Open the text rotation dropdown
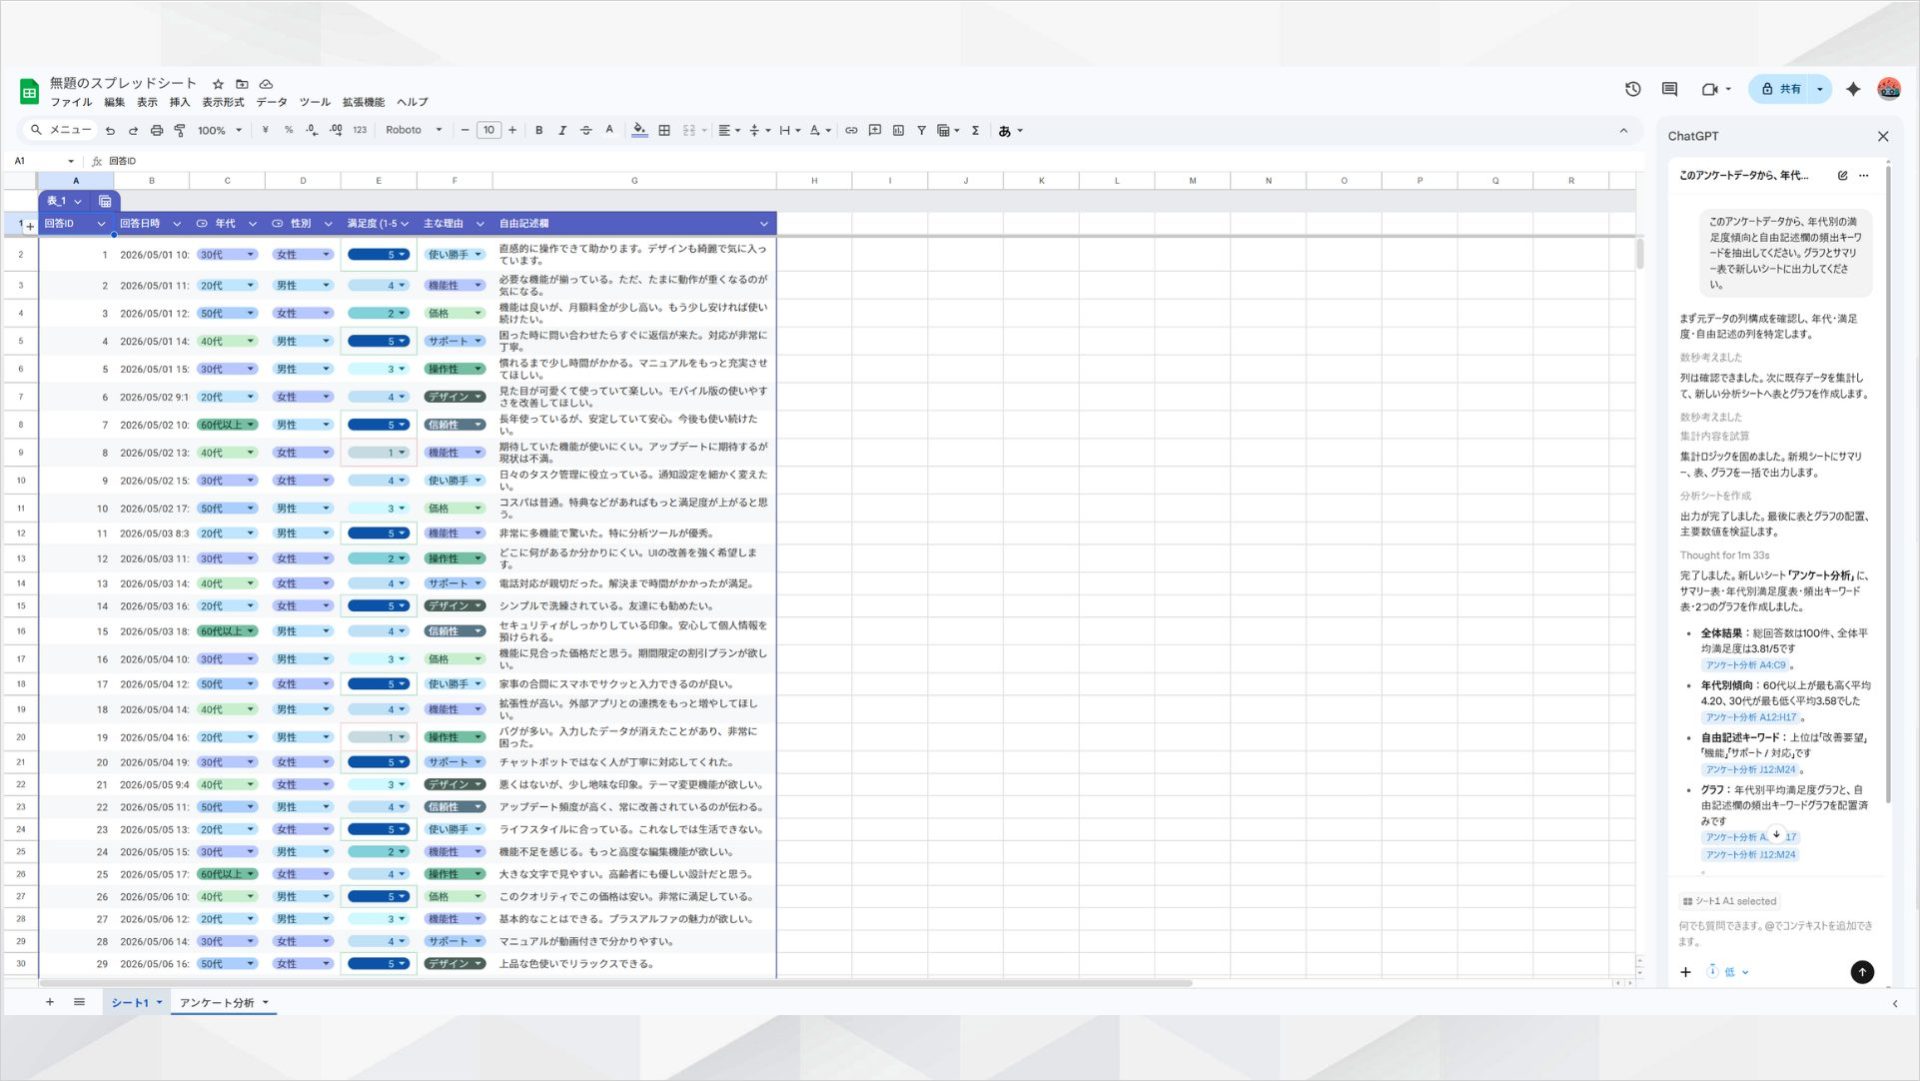The height and width of the screenshot is (1081, 1920). pos(820,130)
